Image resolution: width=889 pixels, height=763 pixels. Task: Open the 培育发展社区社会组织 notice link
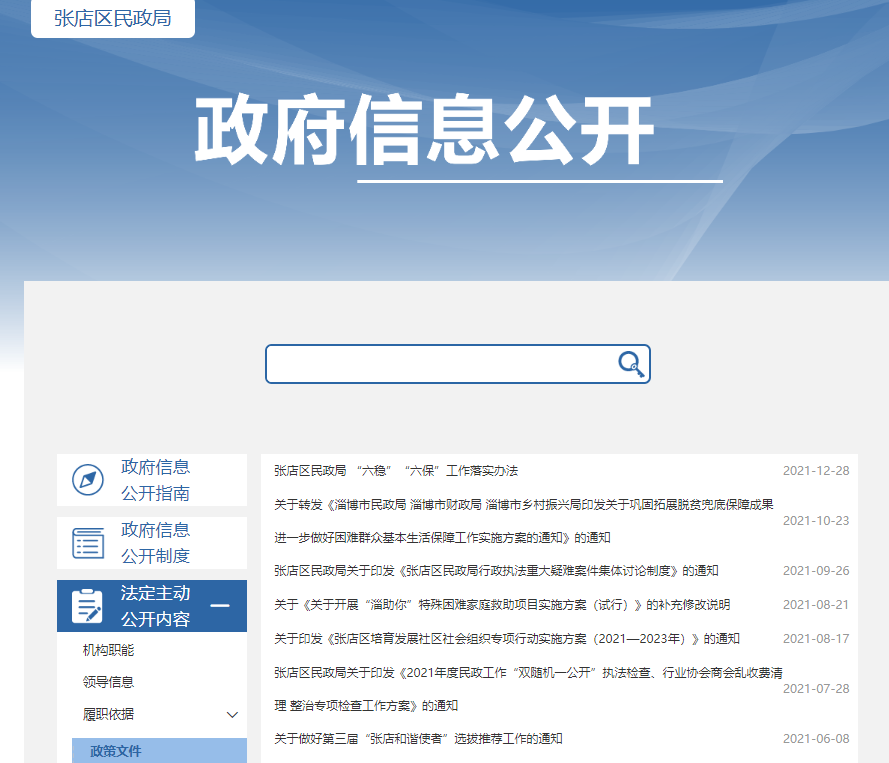click(507, 639)
